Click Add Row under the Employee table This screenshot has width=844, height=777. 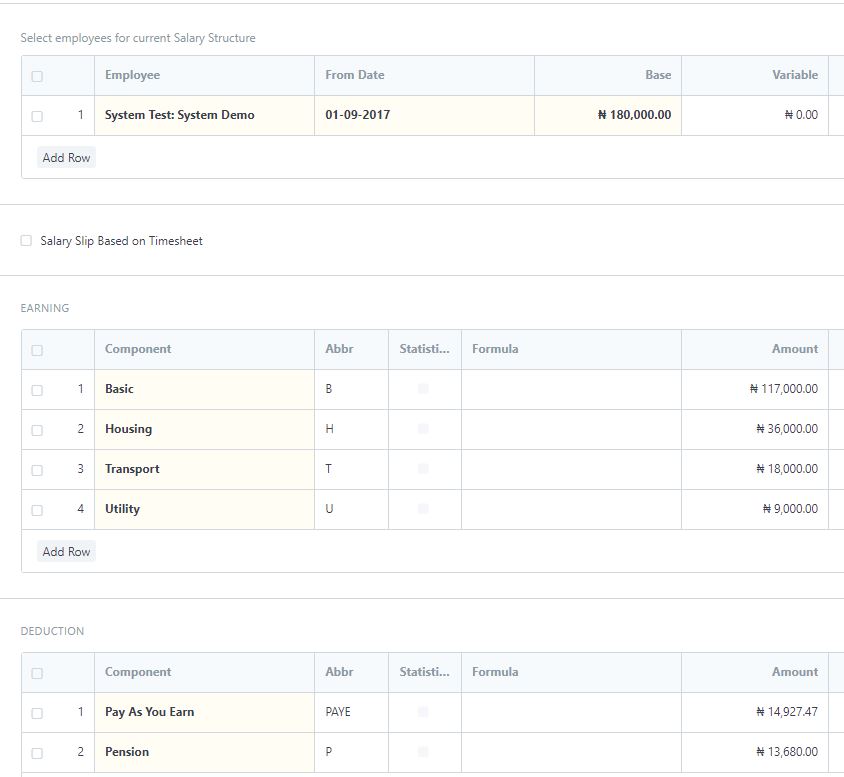[x=66, y=158]
